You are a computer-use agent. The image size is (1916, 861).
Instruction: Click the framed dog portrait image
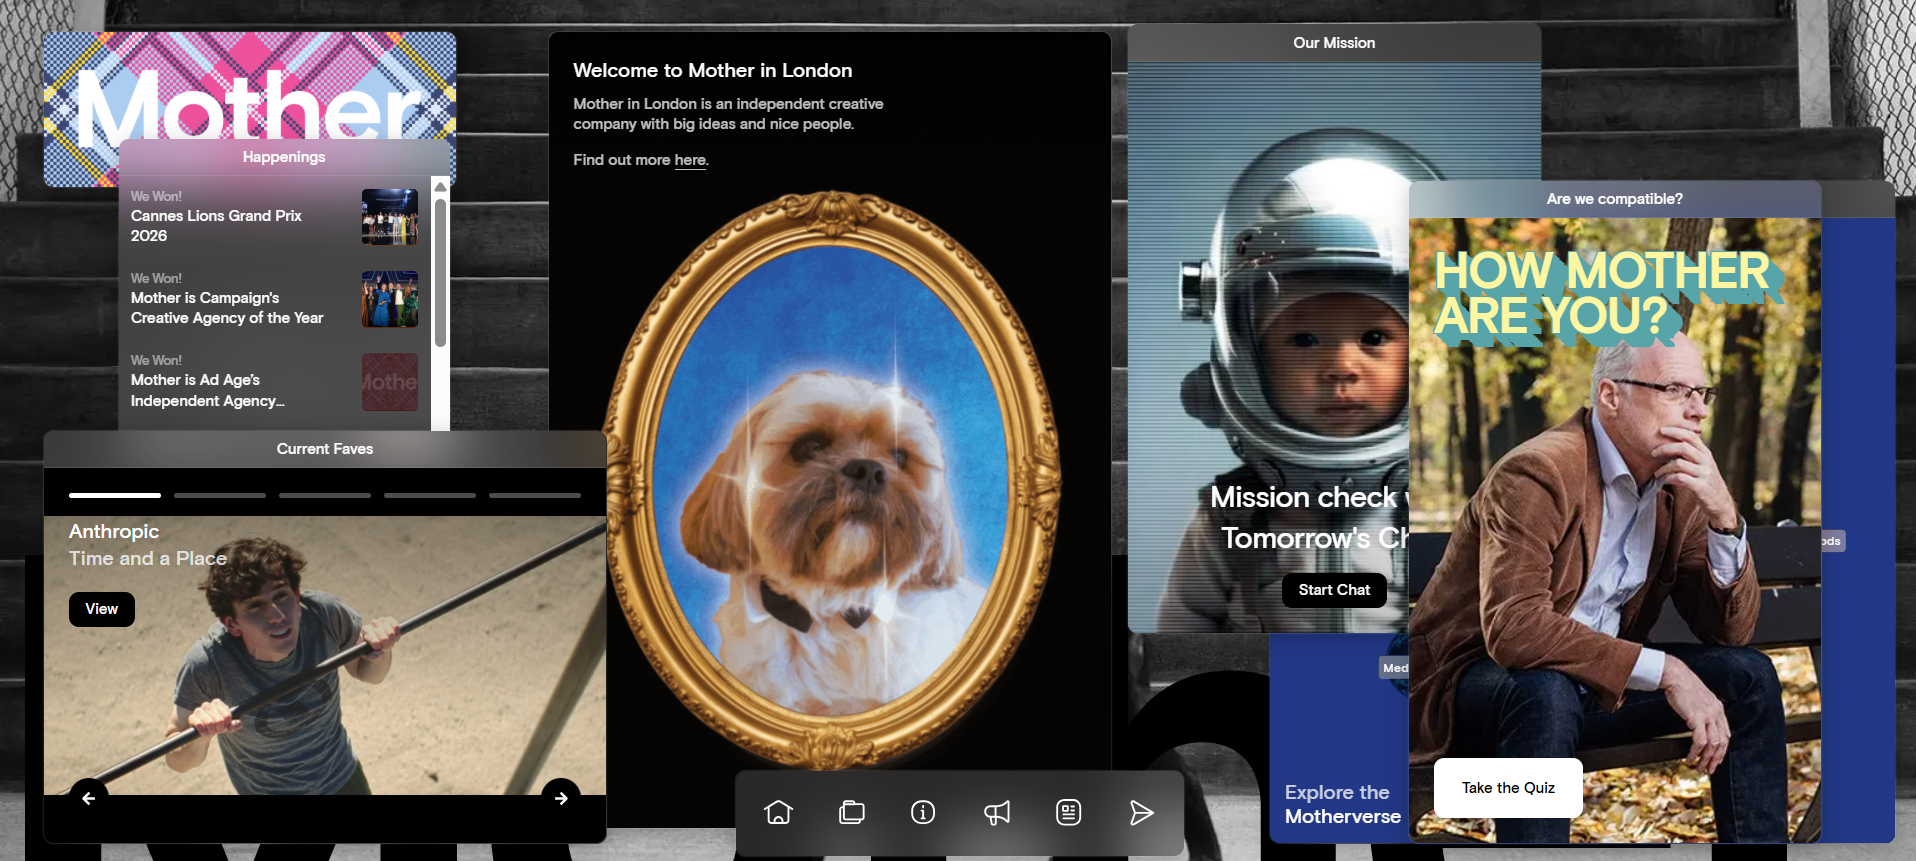832,480
